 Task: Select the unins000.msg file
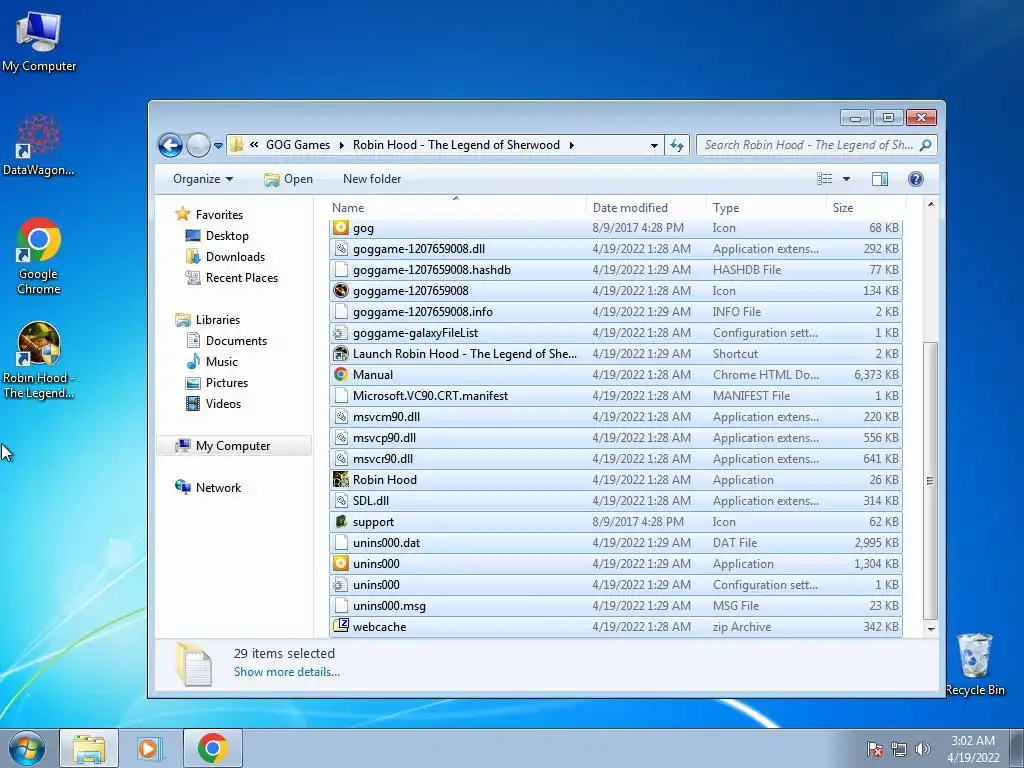click(615, 606)
